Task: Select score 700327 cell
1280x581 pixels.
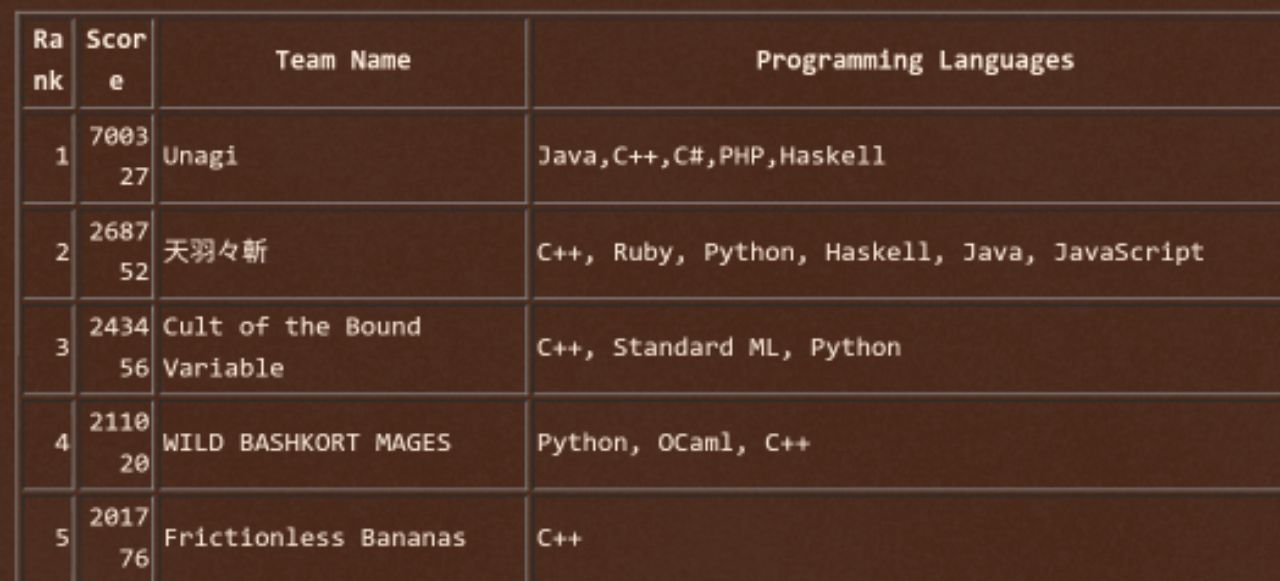Action: click(116, 158)
